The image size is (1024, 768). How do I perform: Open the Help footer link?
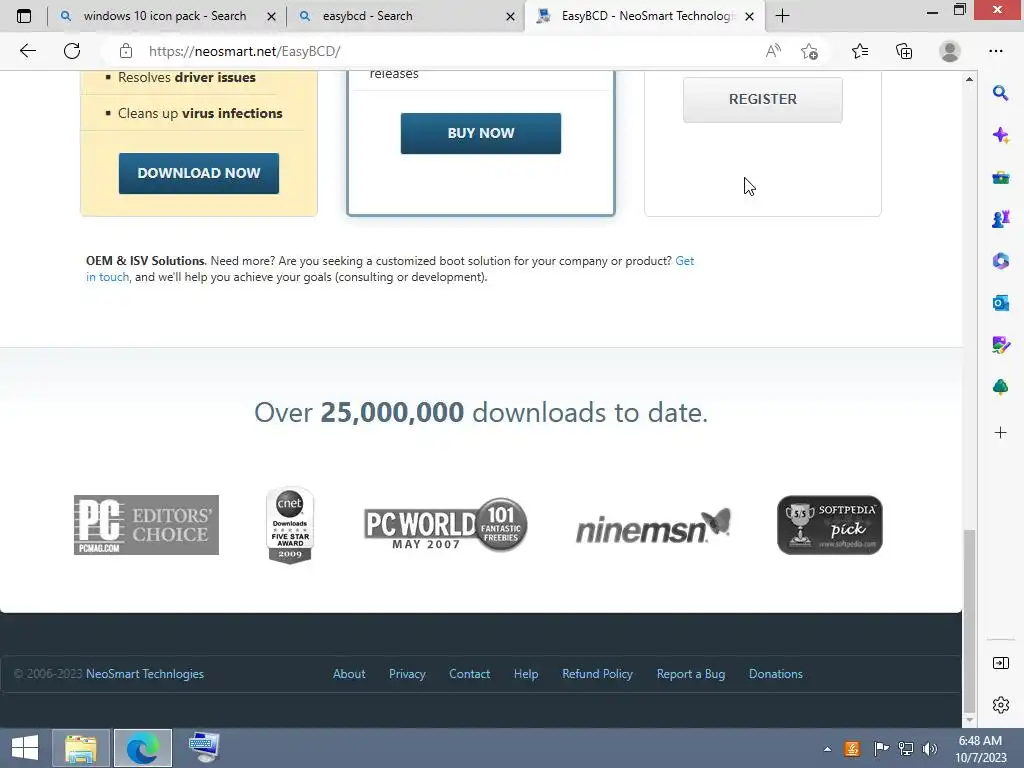tap(526, 674)
